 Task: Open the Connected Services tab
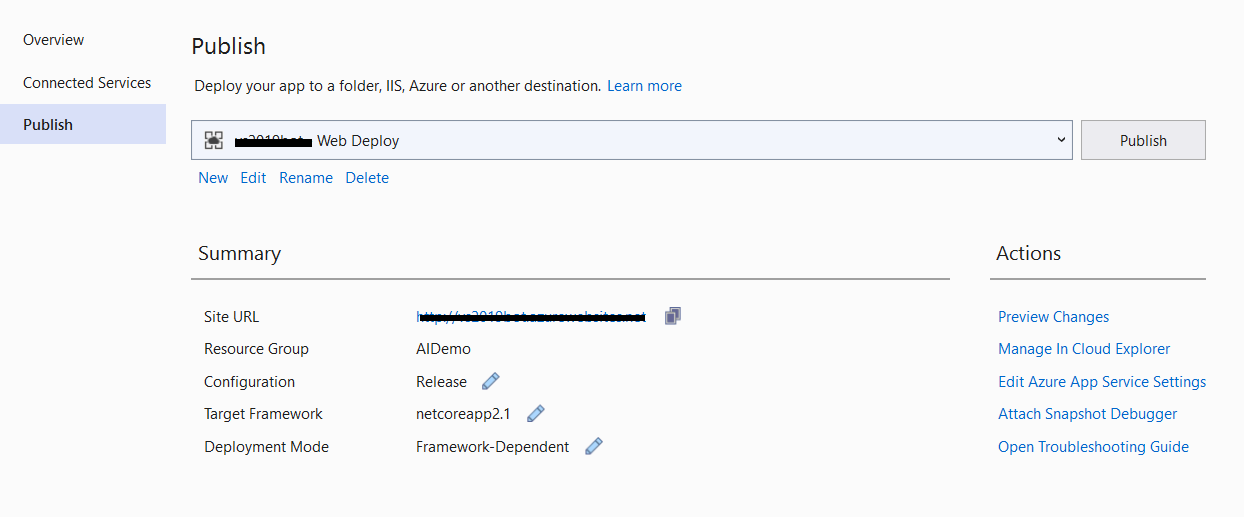point(87,83)
